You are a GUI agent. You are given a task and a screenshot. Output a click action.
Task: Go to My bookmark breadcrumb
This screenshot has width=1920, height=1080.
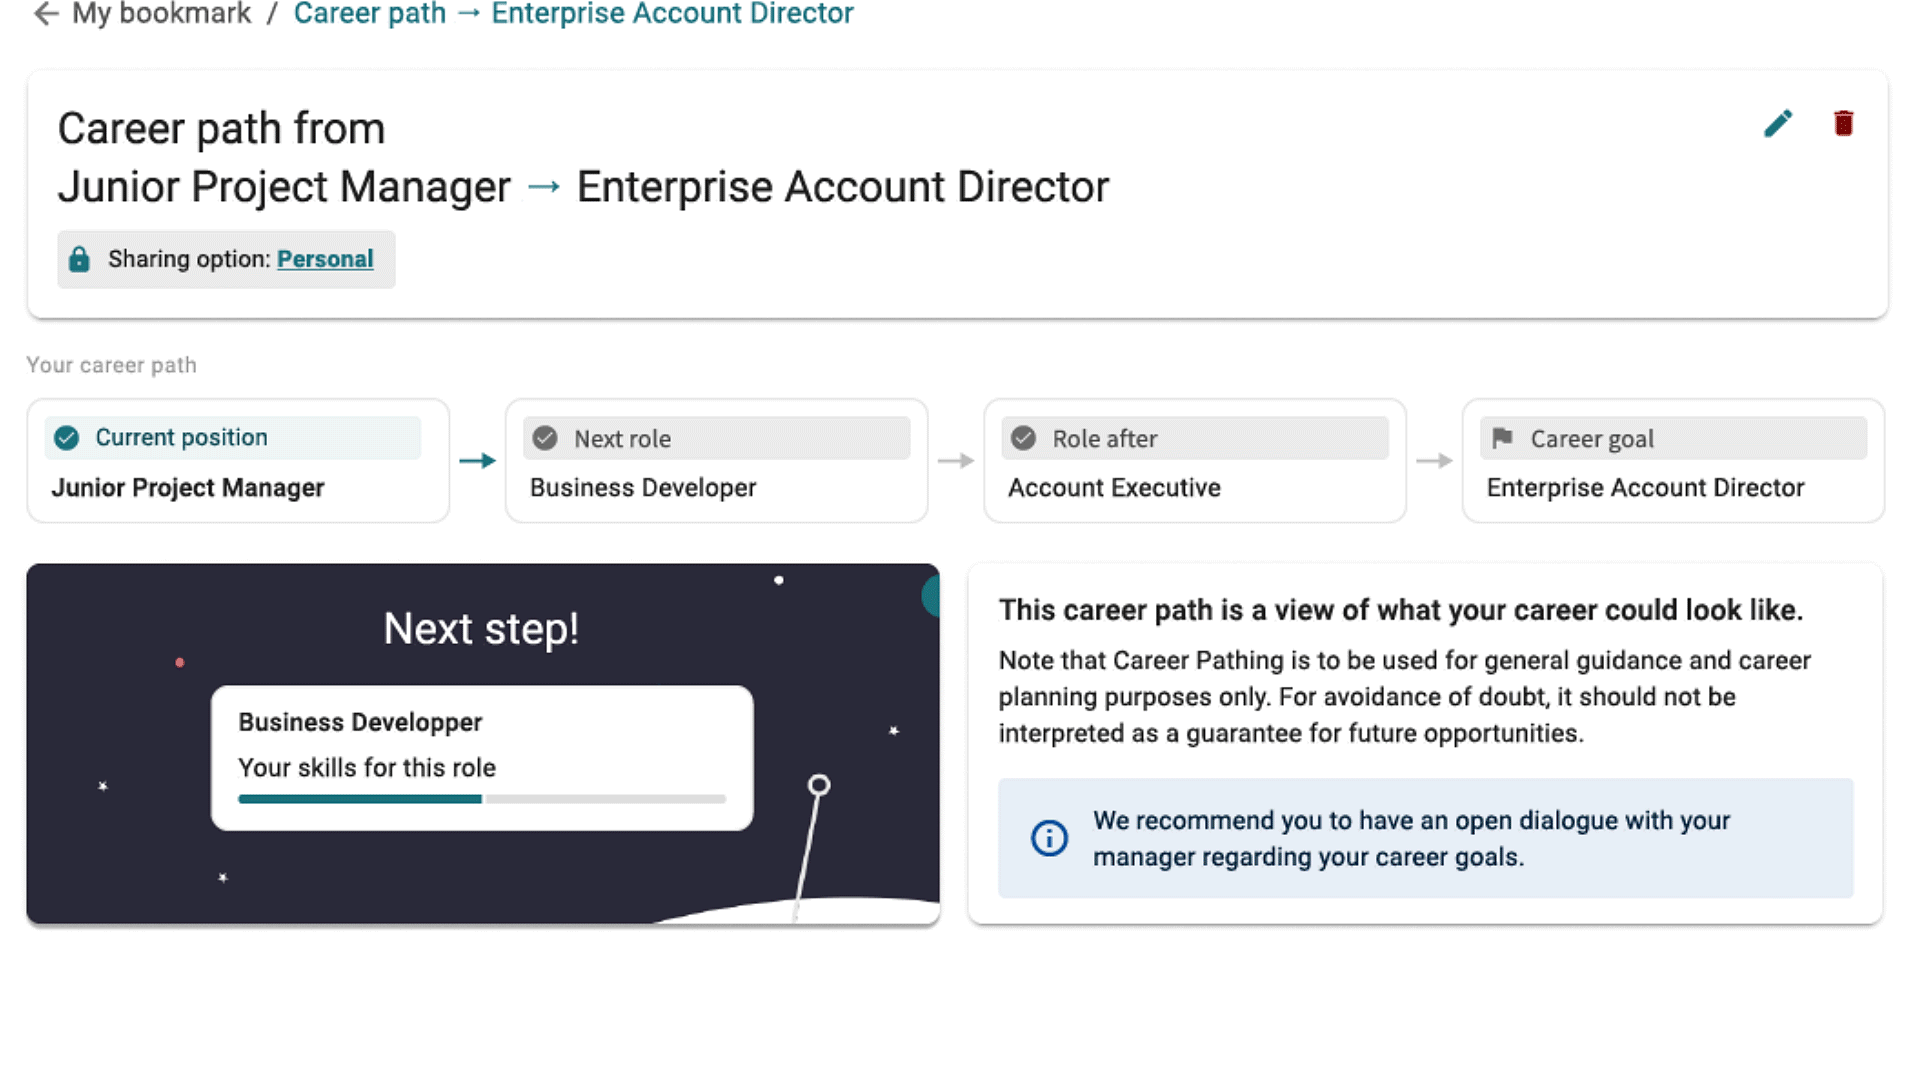(x=161, y=14)
